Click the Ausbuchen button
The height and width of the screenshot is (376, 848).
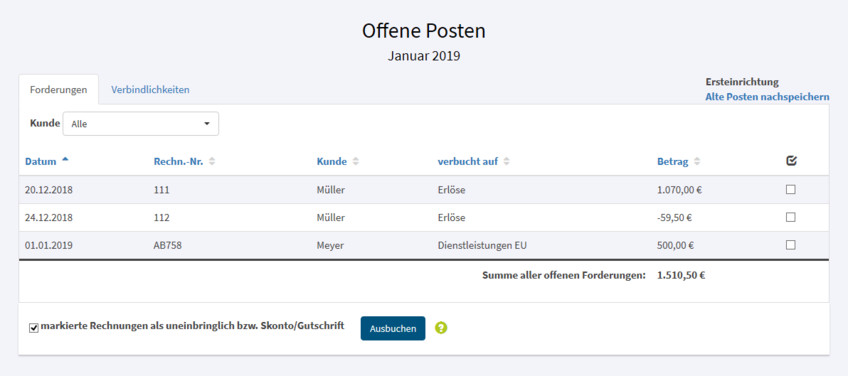pyautogui.click(x=393, y=328)
